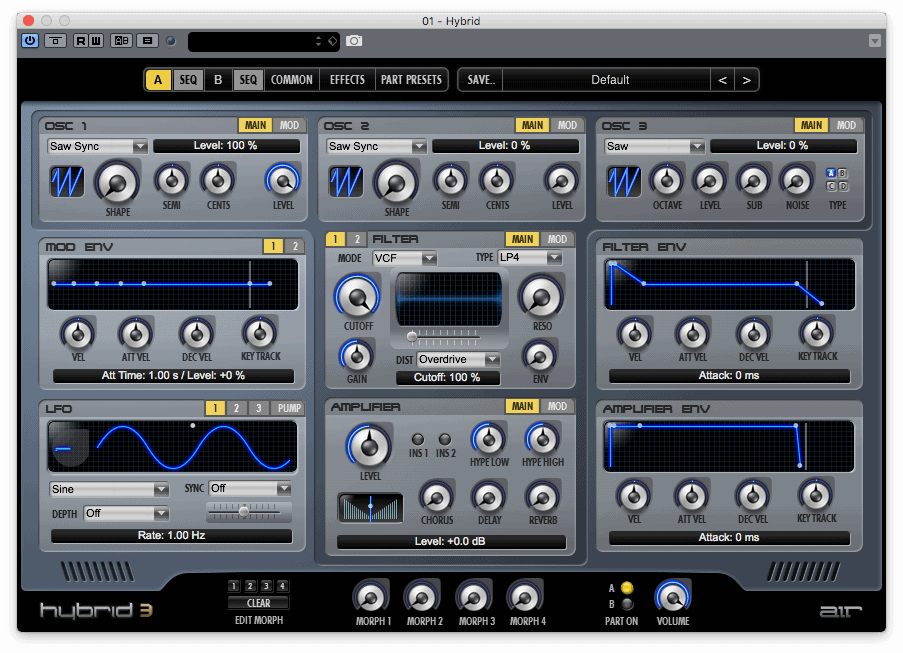Open the Common tab
This screenshot has width=903, height=653.
pyautogui.click(x=291, y=80)
